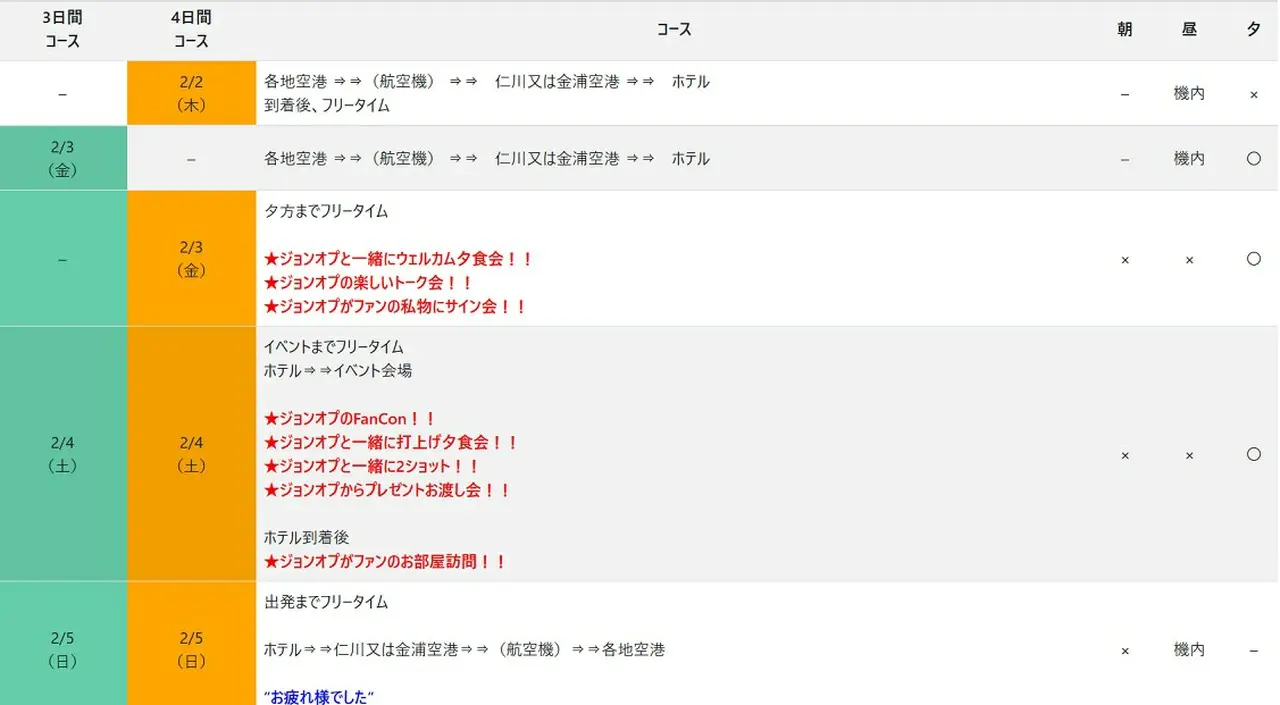Select the orange 2/5 (日) date cell
The width and height of the screenshot is (1280, 705).
(x=191, y=644)
